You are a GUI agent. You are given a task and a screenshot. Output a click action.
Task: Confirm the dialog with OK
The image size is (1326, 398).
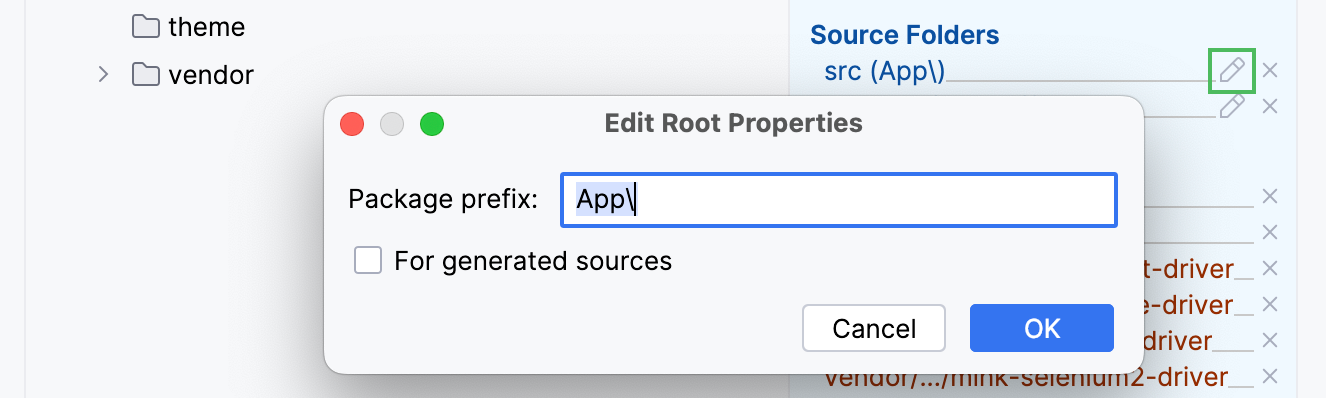1042,328
